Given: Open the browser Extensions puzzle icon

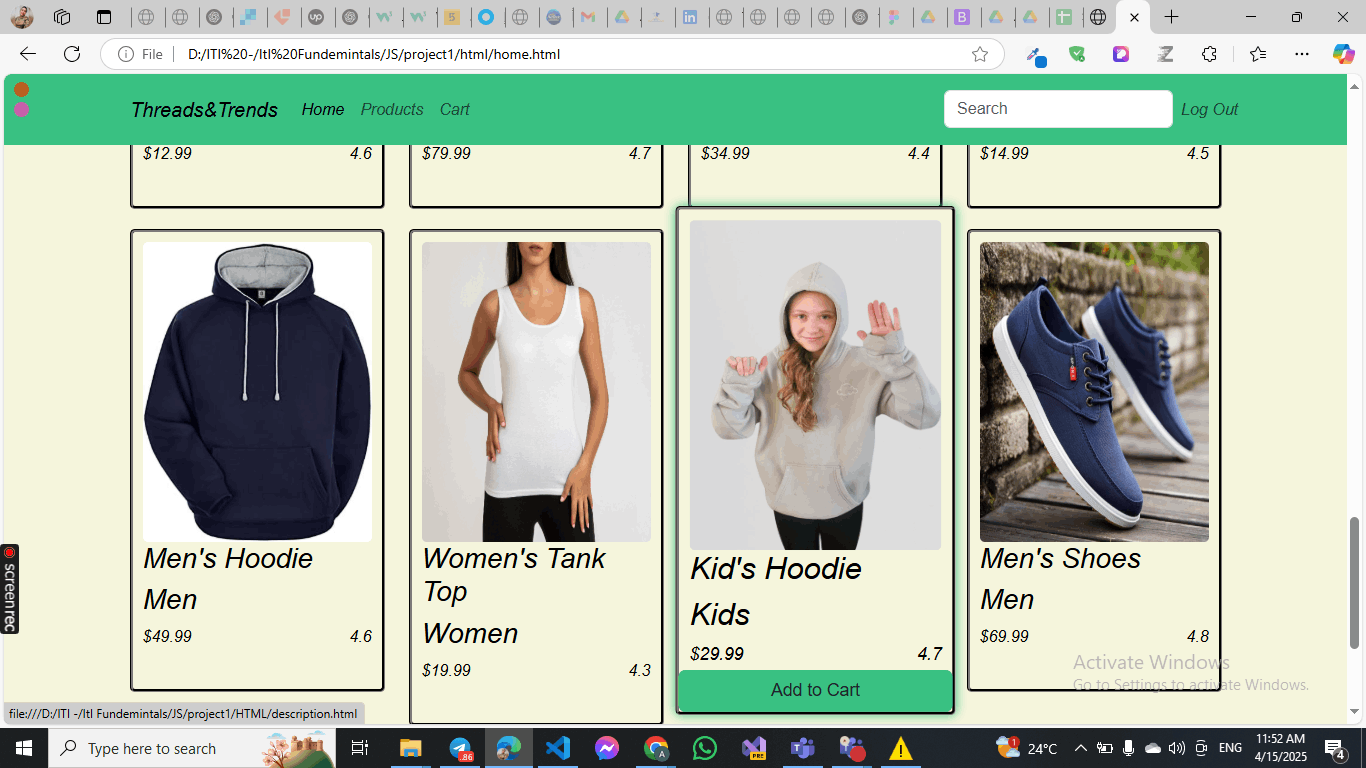Looking at the screenshot, I should 1209,54.
